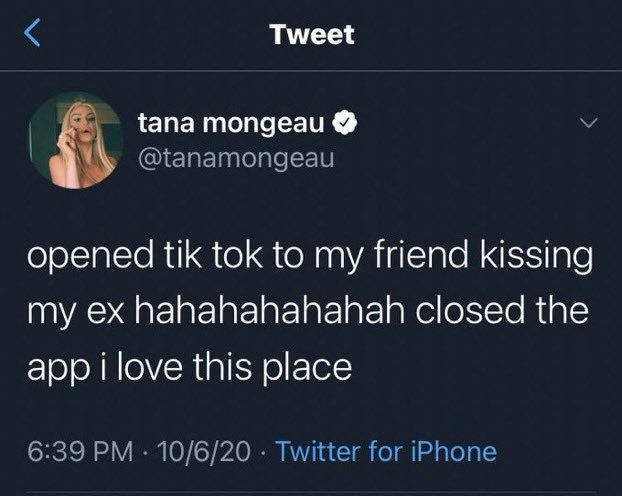Click the Twitter for iPhone source link
Viewport: 622px width, 496px height.
pyautogui.click(x=385, y=451)
